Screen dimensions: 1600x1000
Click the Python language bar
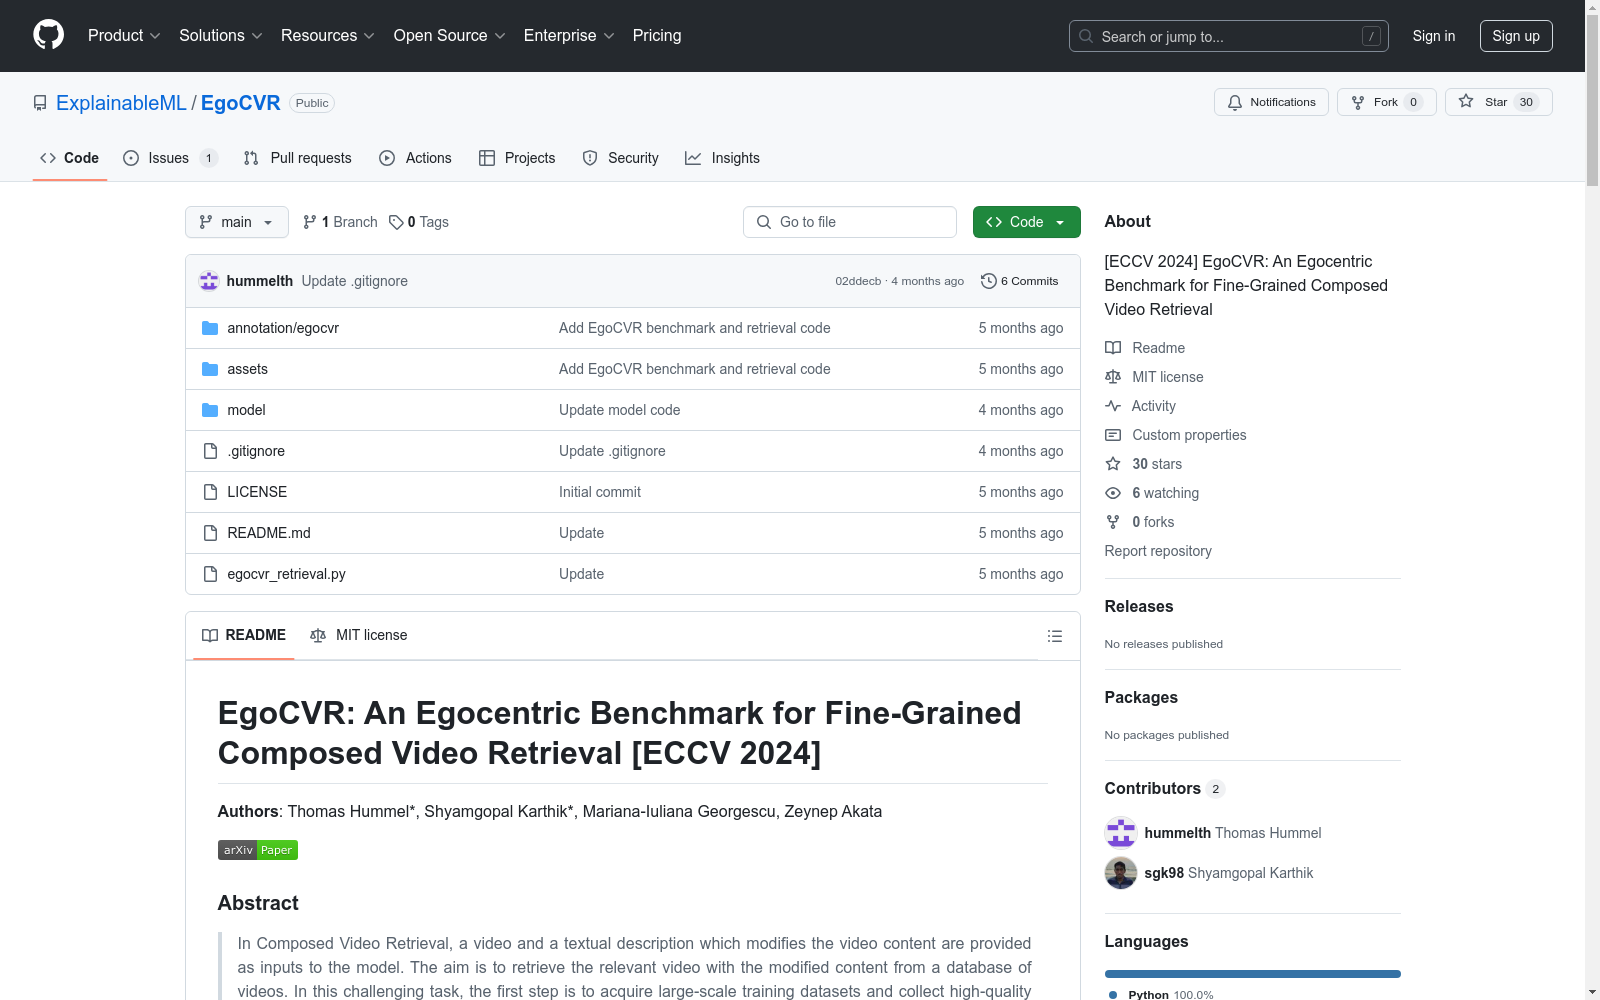point(1253,974)
